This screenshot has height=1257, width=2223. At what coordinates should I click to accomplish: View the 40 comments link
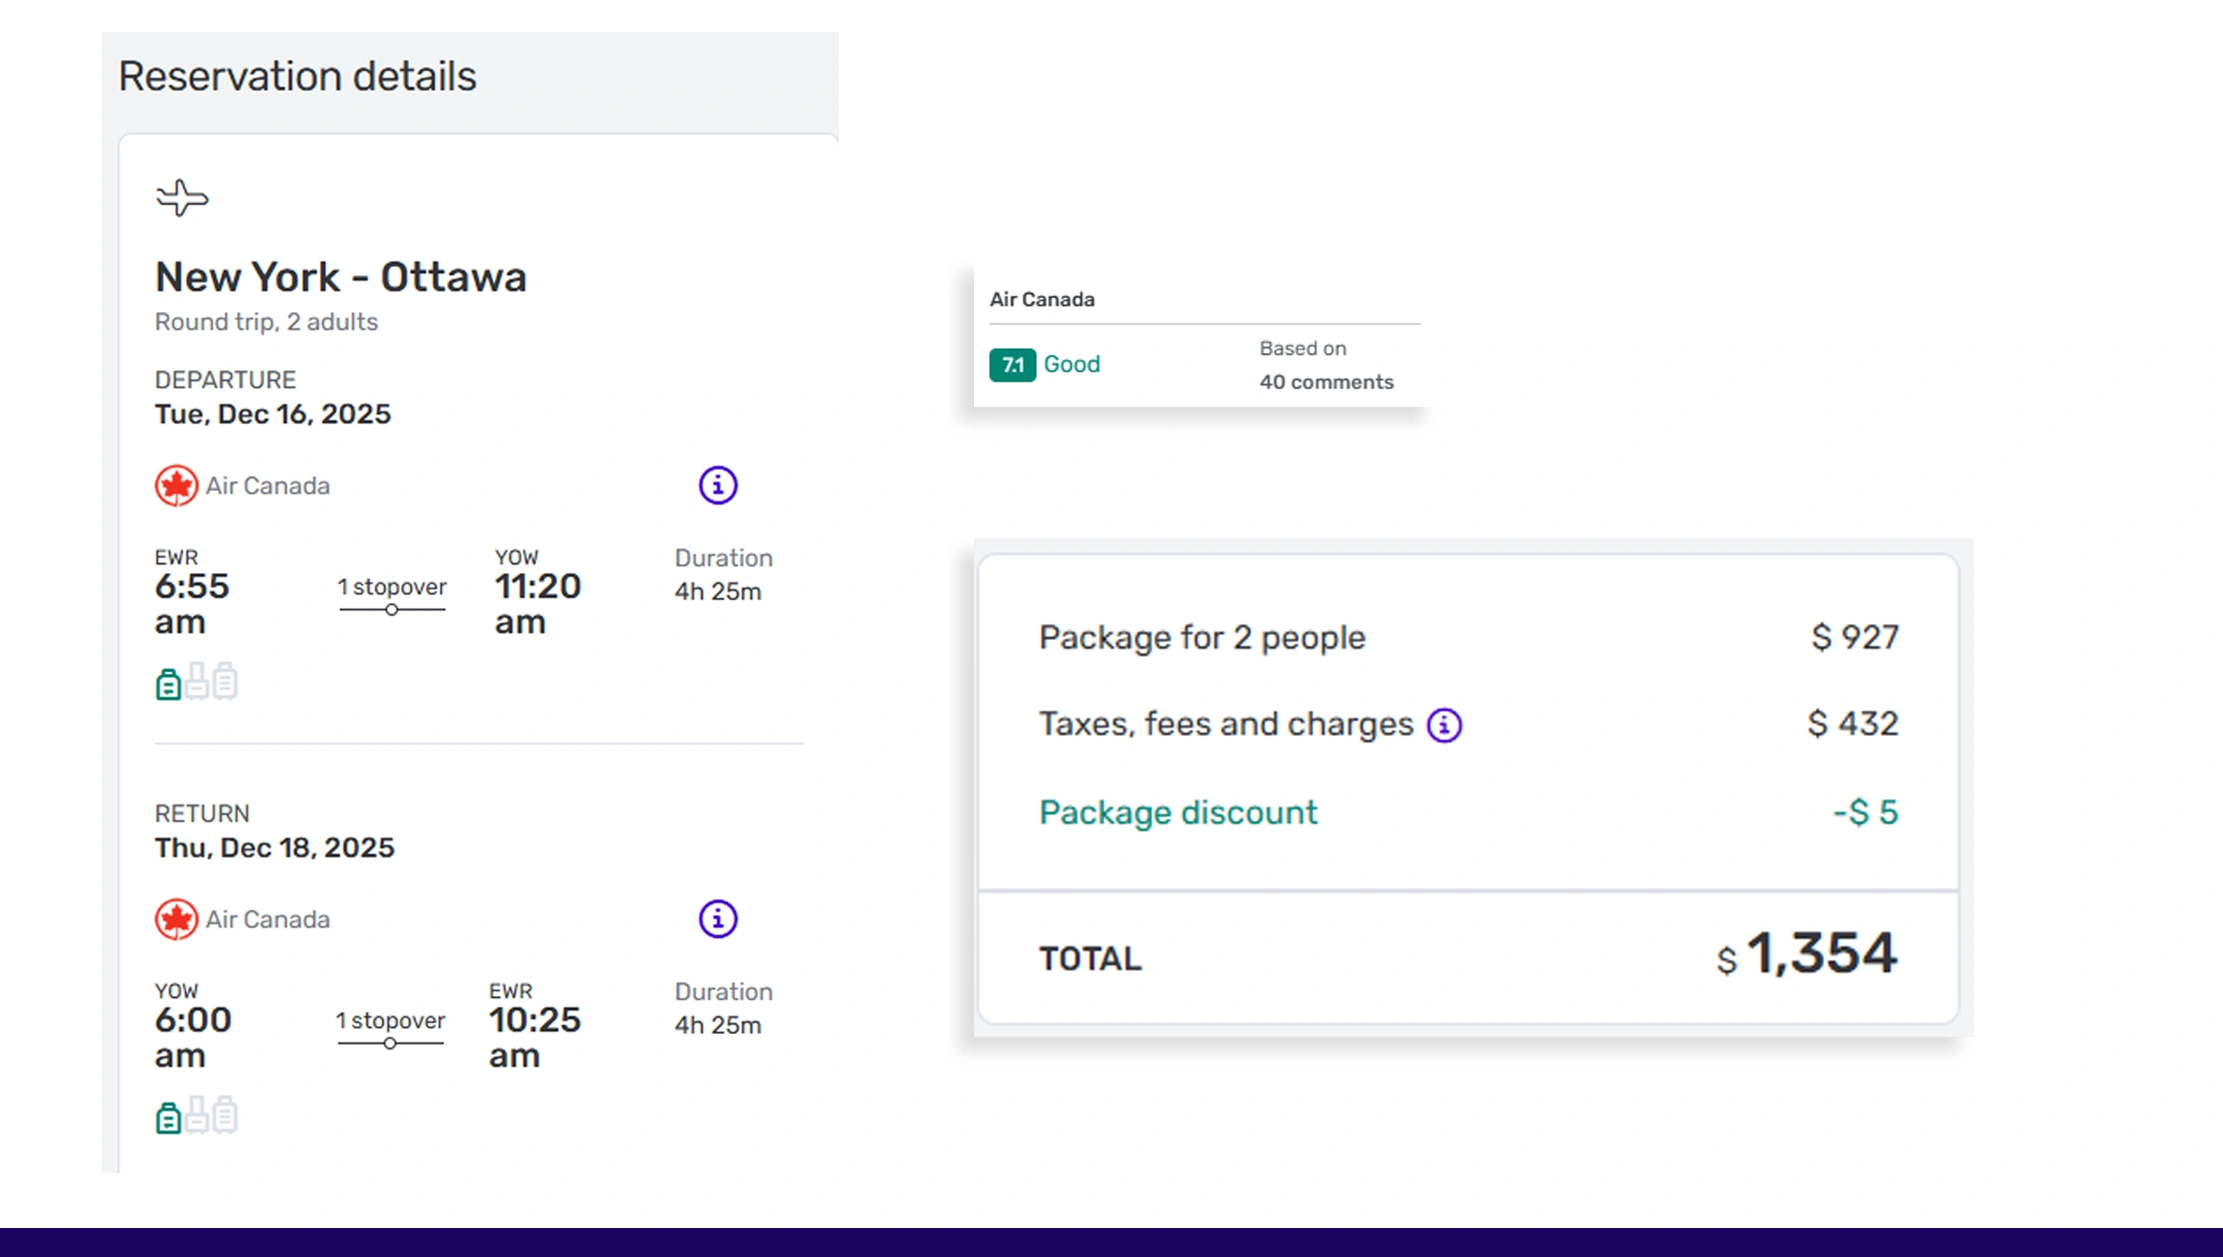click(x=1326, y=381)
